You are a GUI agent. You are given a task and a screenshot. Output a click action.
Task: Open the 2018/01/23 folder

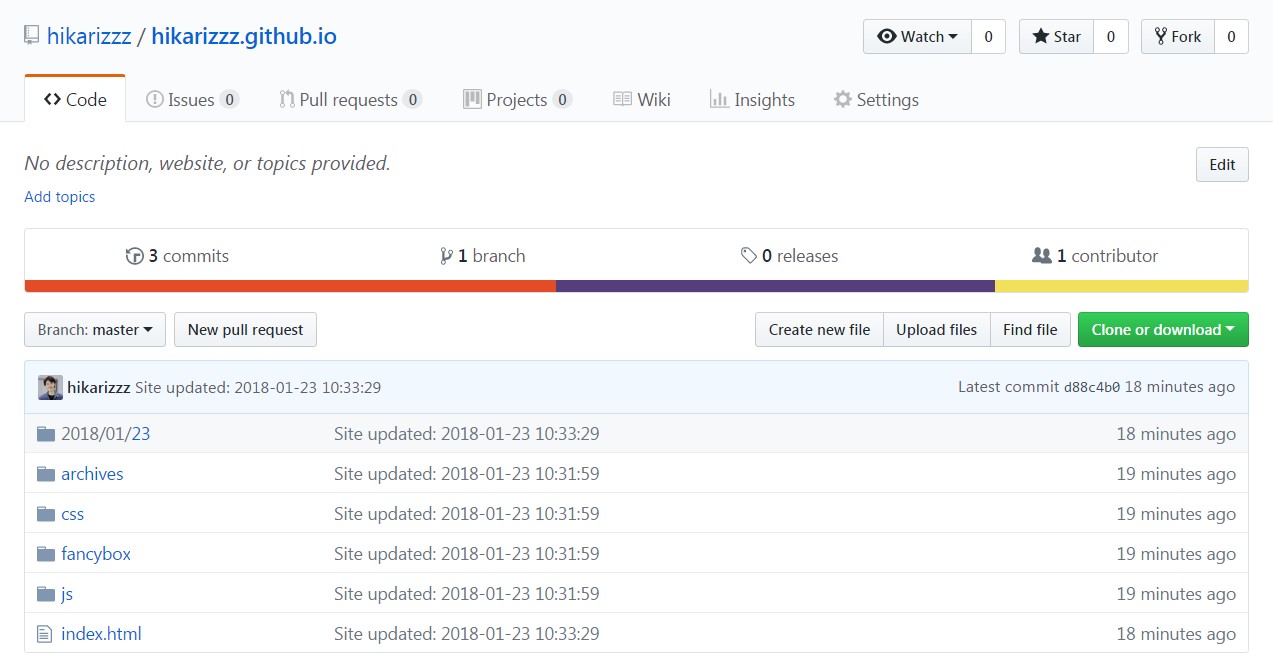(x=105, y=434)
